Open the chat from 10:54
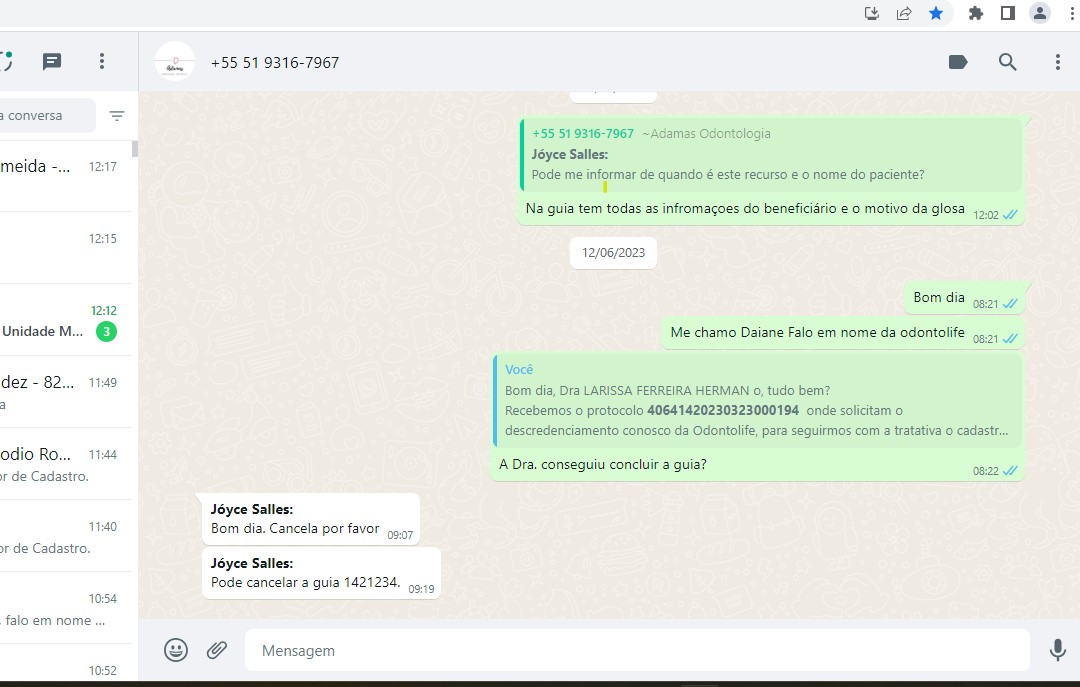 [65, 608]
